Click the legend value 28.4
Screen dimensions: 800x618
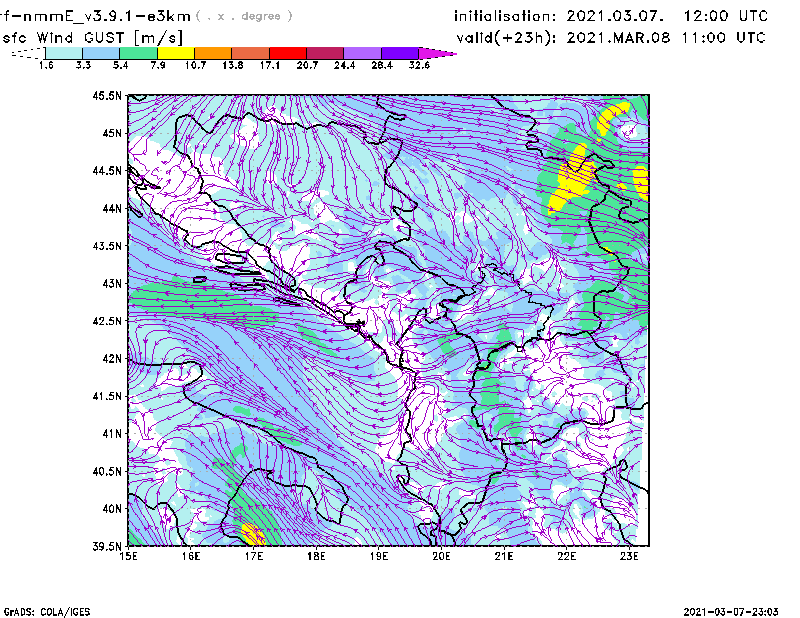[x=382, y=65]
